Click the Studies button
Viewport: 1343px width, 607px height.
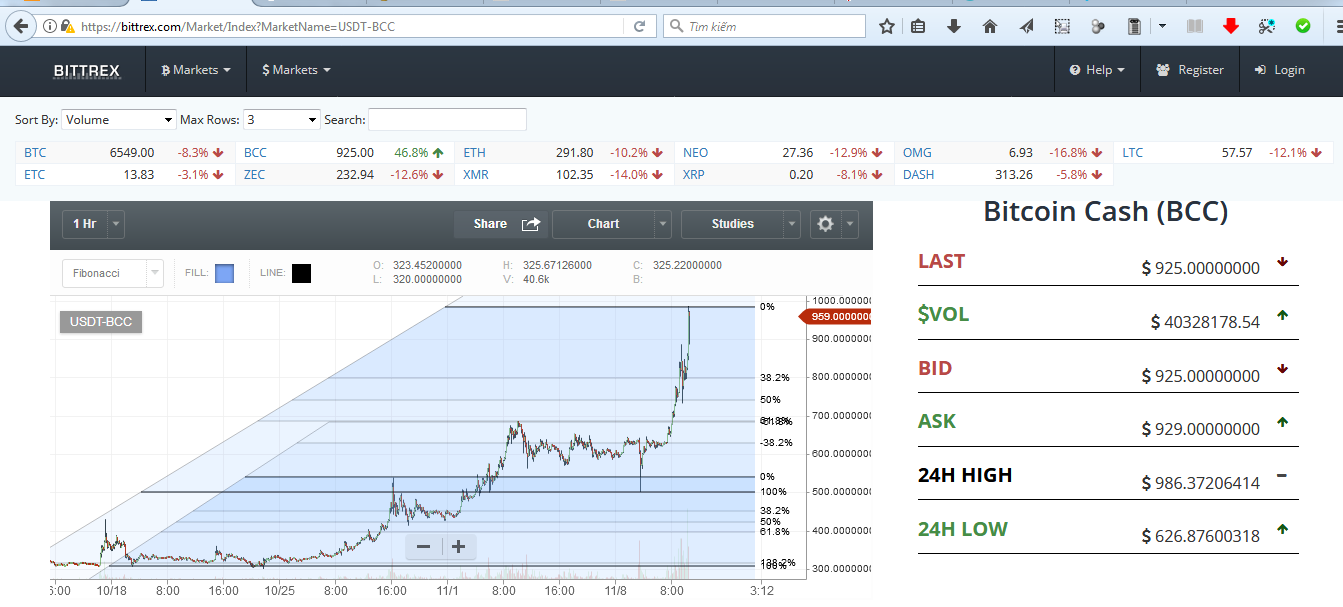click(732, 224)
